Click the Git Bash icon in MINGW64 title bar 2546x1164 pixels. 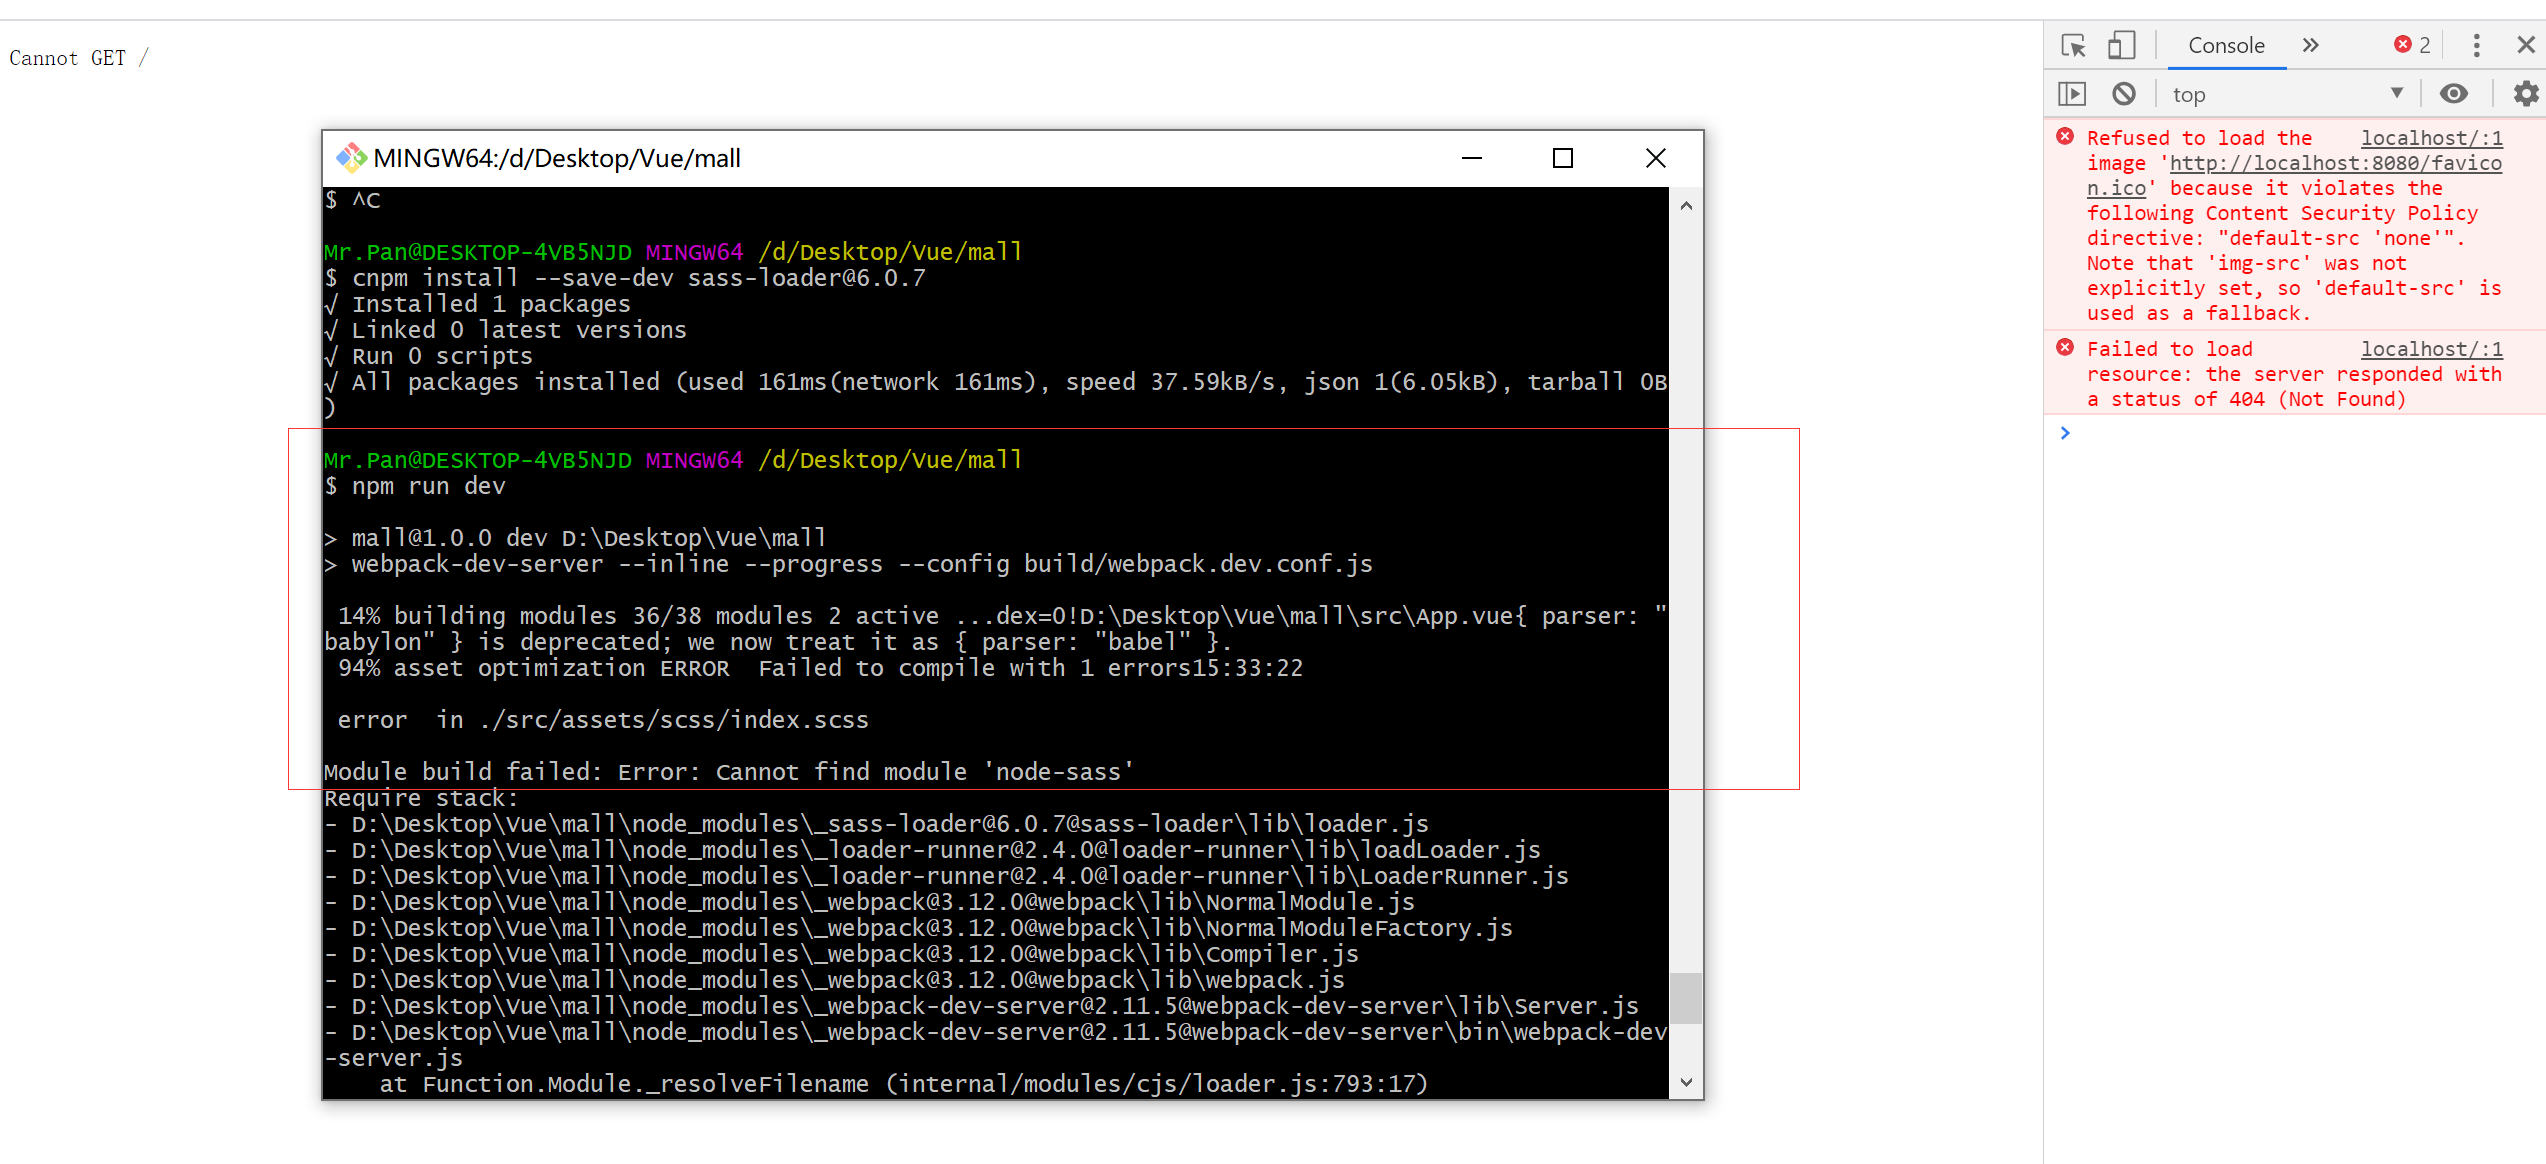(350, 158)
